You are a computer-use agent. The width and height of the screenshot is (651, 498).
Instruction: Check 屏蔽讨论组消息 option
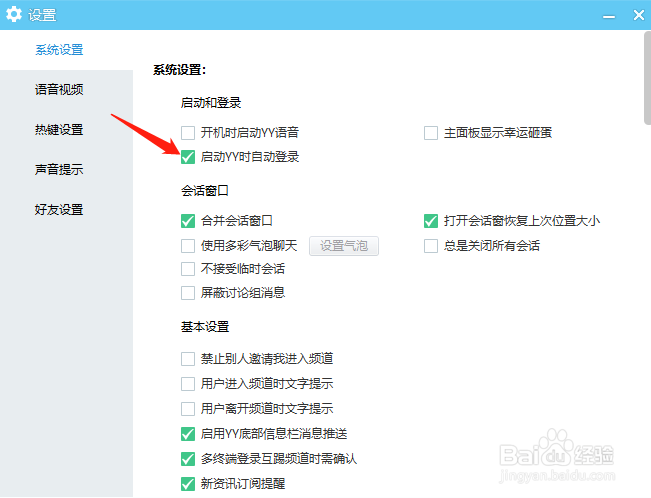click(x=188, y=293)
